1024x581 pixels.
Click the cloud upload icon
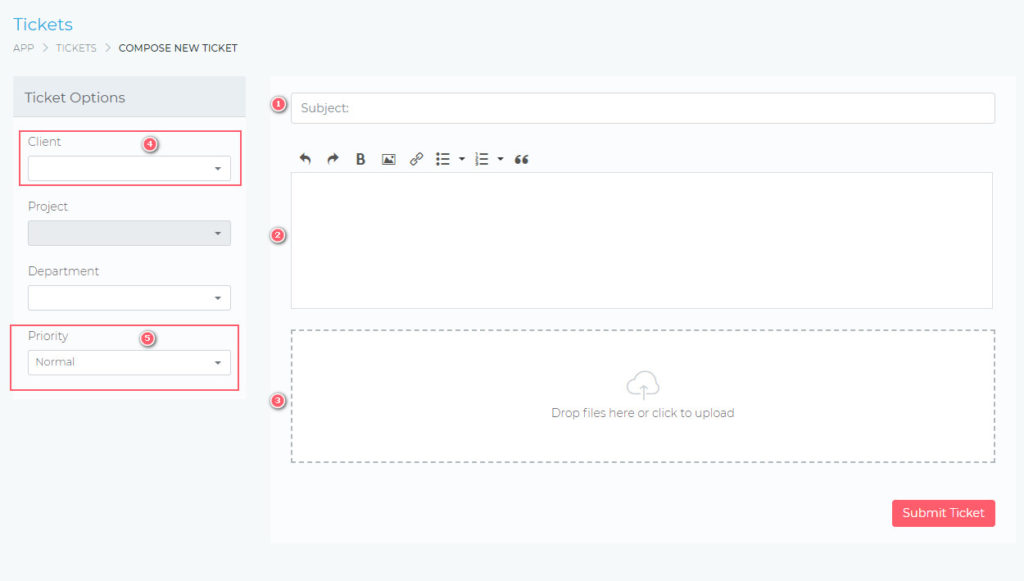(x=643, y=384)
